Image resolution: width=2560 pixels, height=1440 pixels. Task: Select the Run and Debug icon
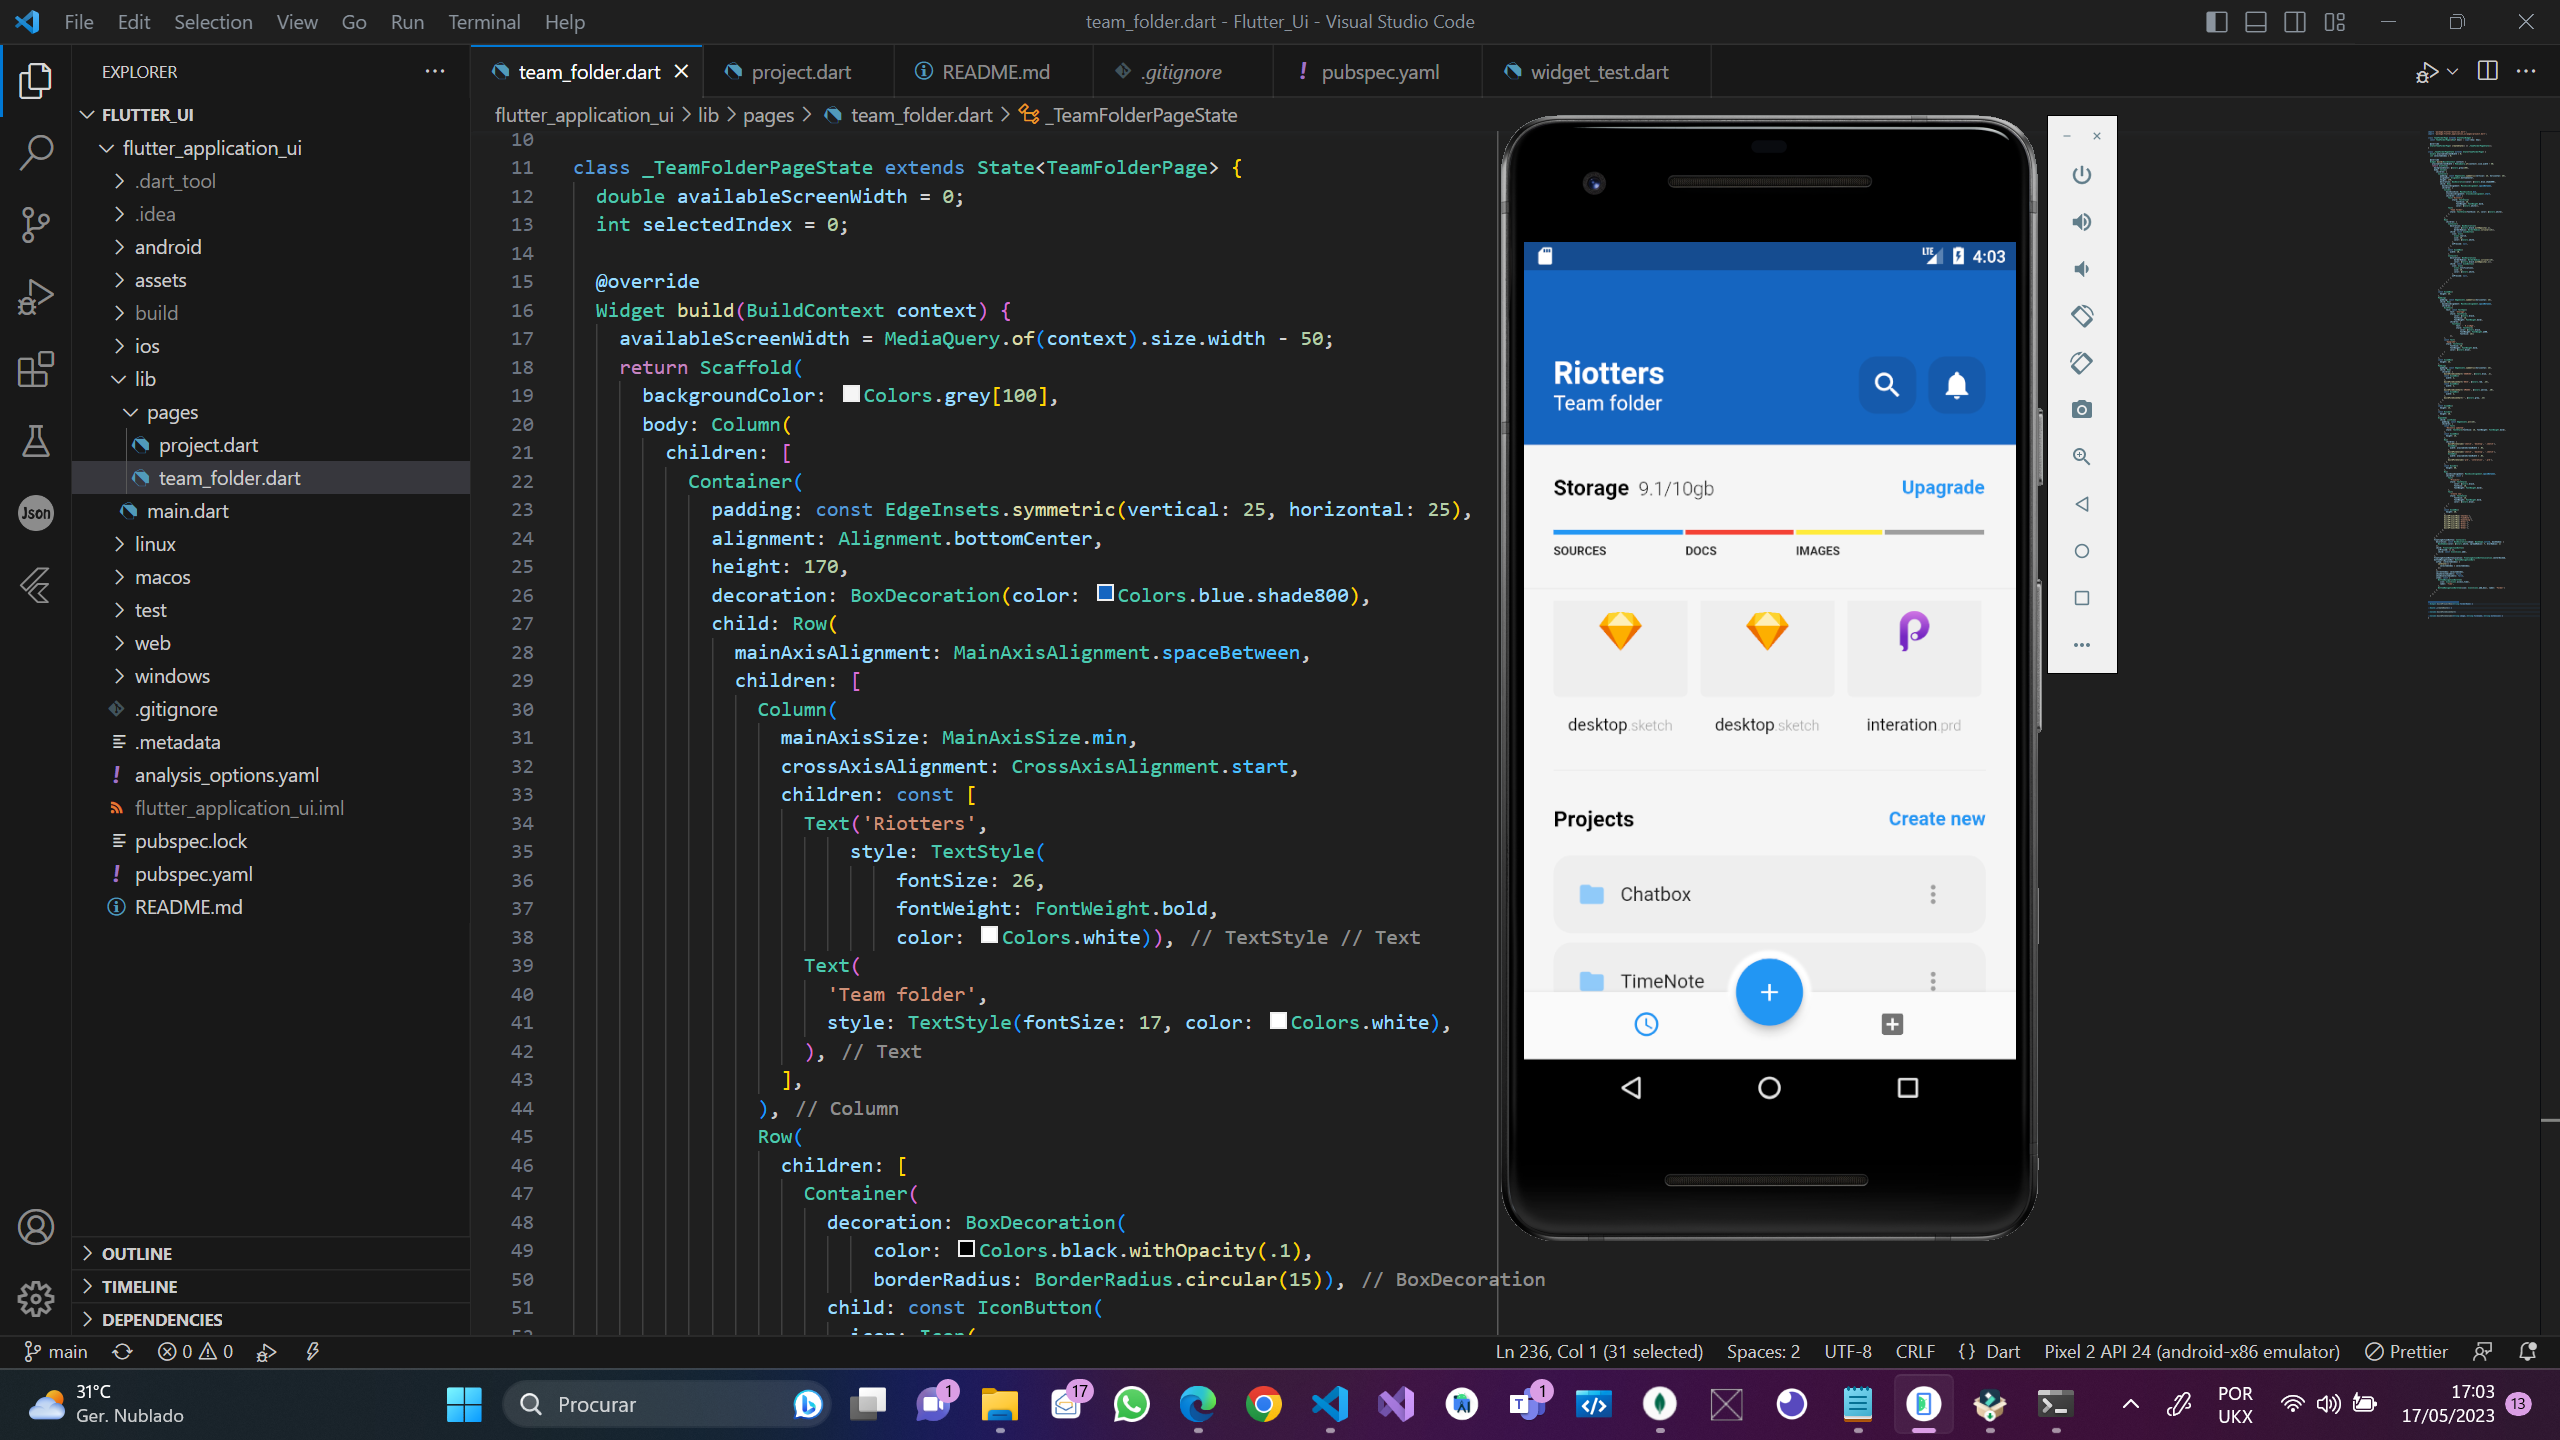click(x=35, y=296)
